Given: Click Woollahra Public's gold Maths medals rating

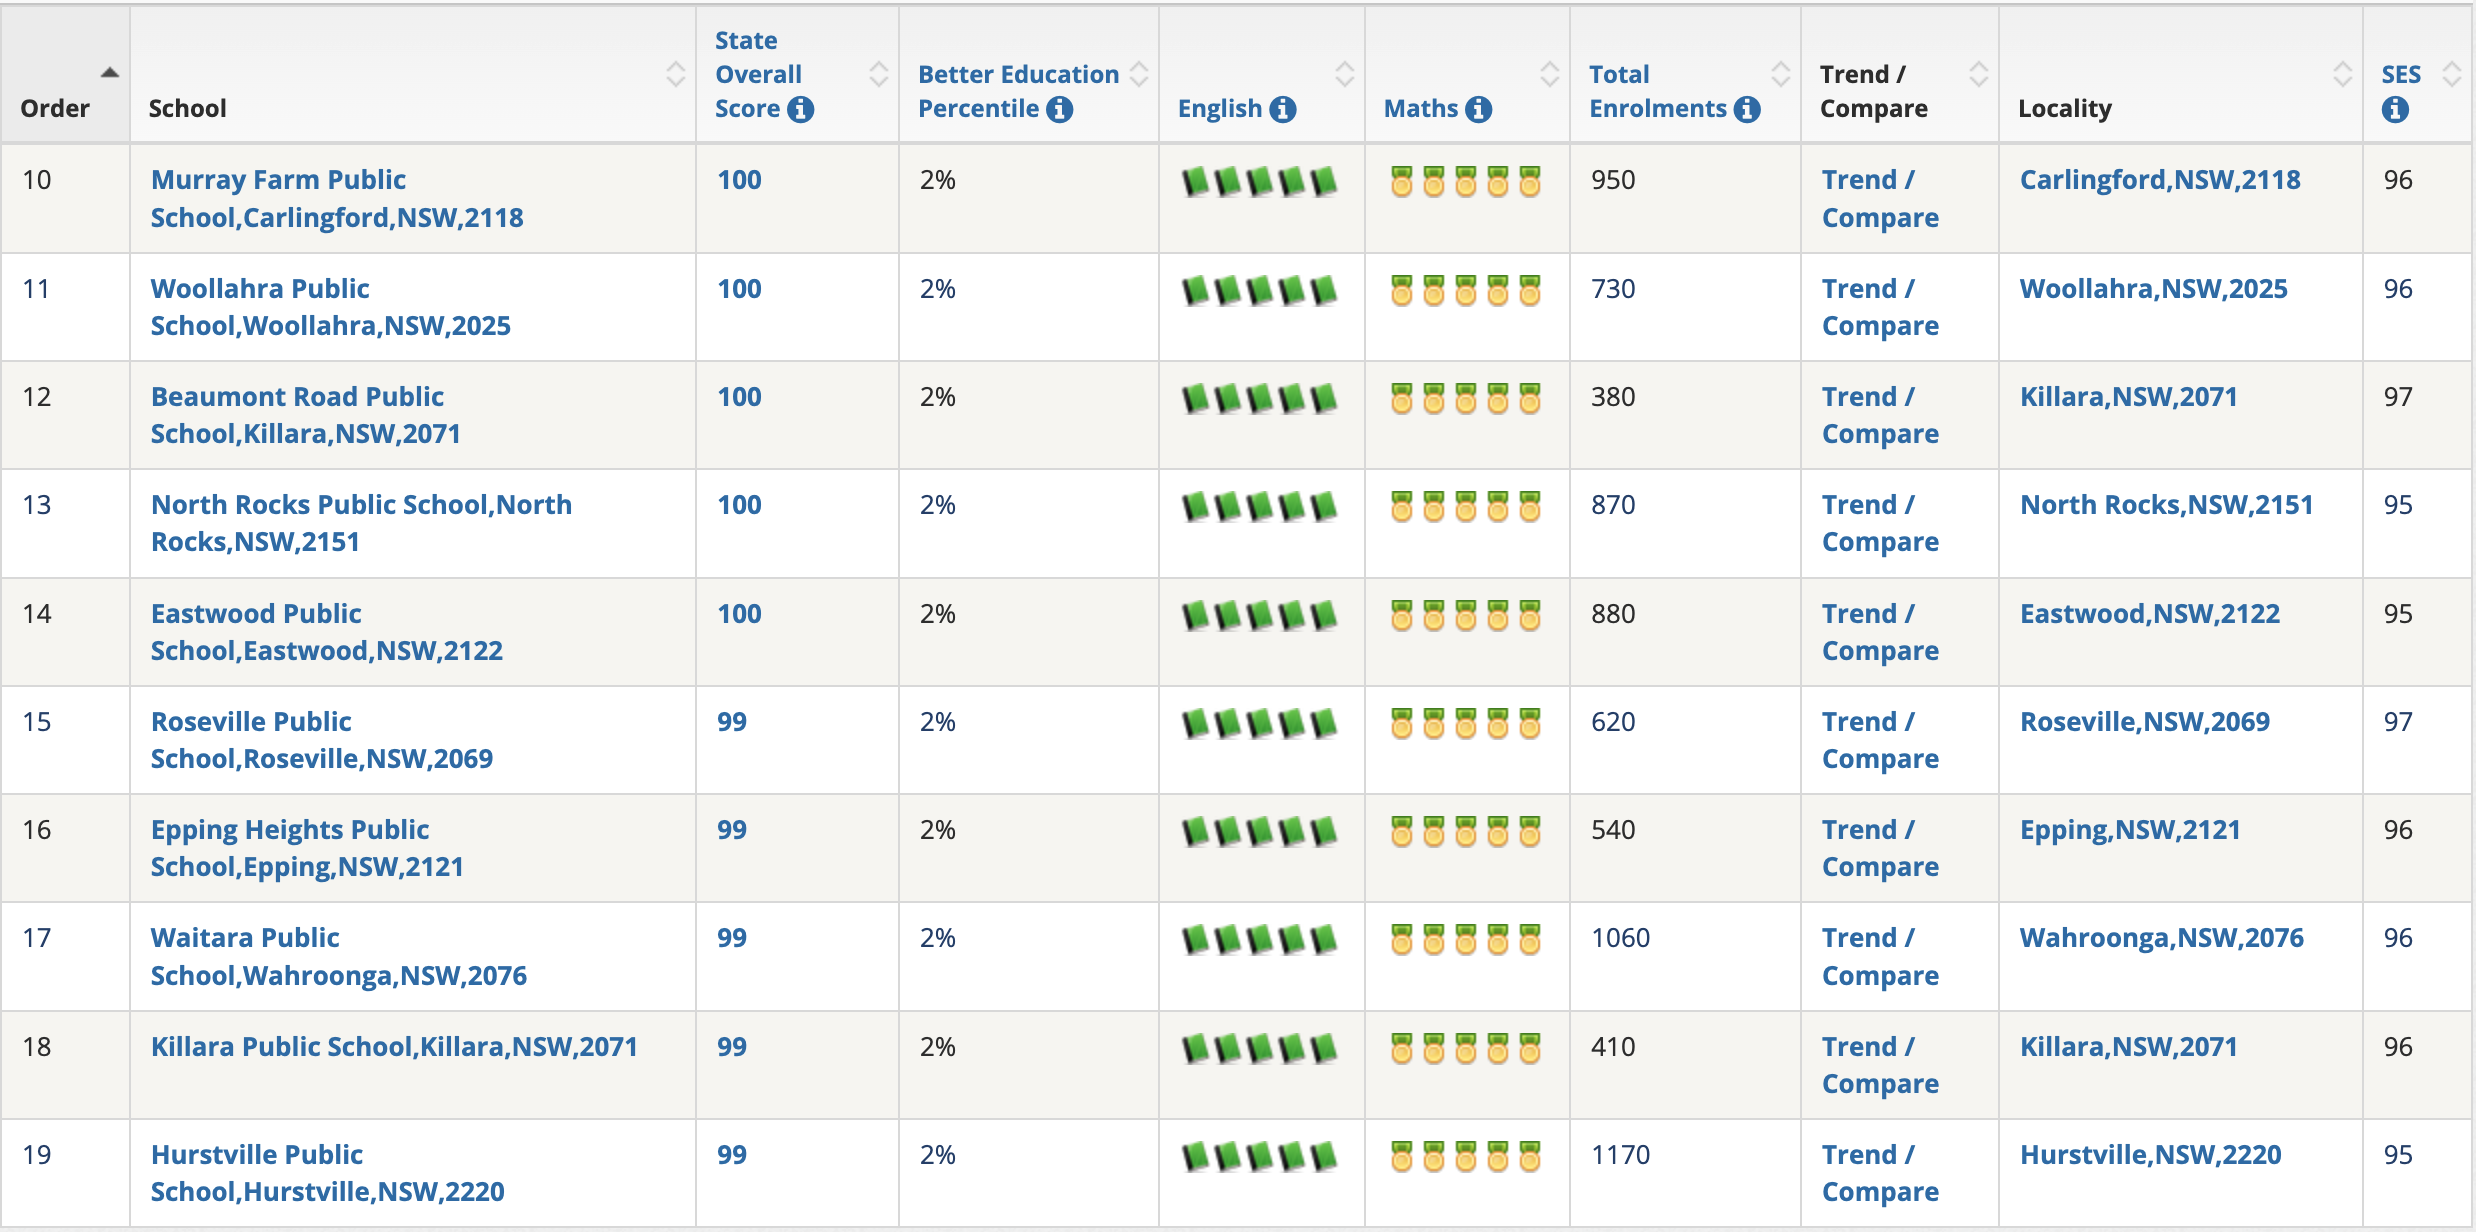Looking at the screenshot, I should pos(1465,291).
